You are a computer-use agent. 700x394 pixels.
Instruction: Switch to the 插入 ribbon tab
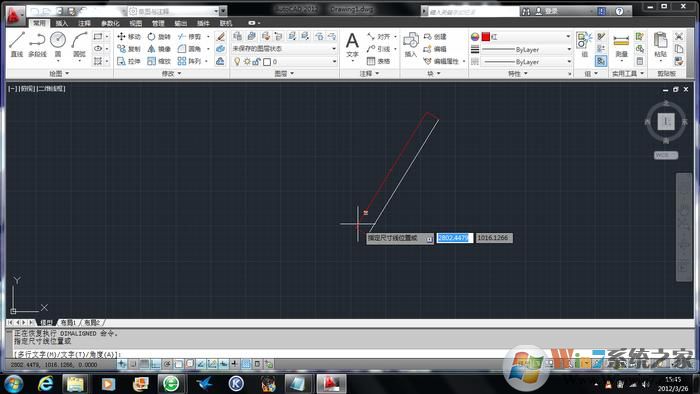point(62,23)
